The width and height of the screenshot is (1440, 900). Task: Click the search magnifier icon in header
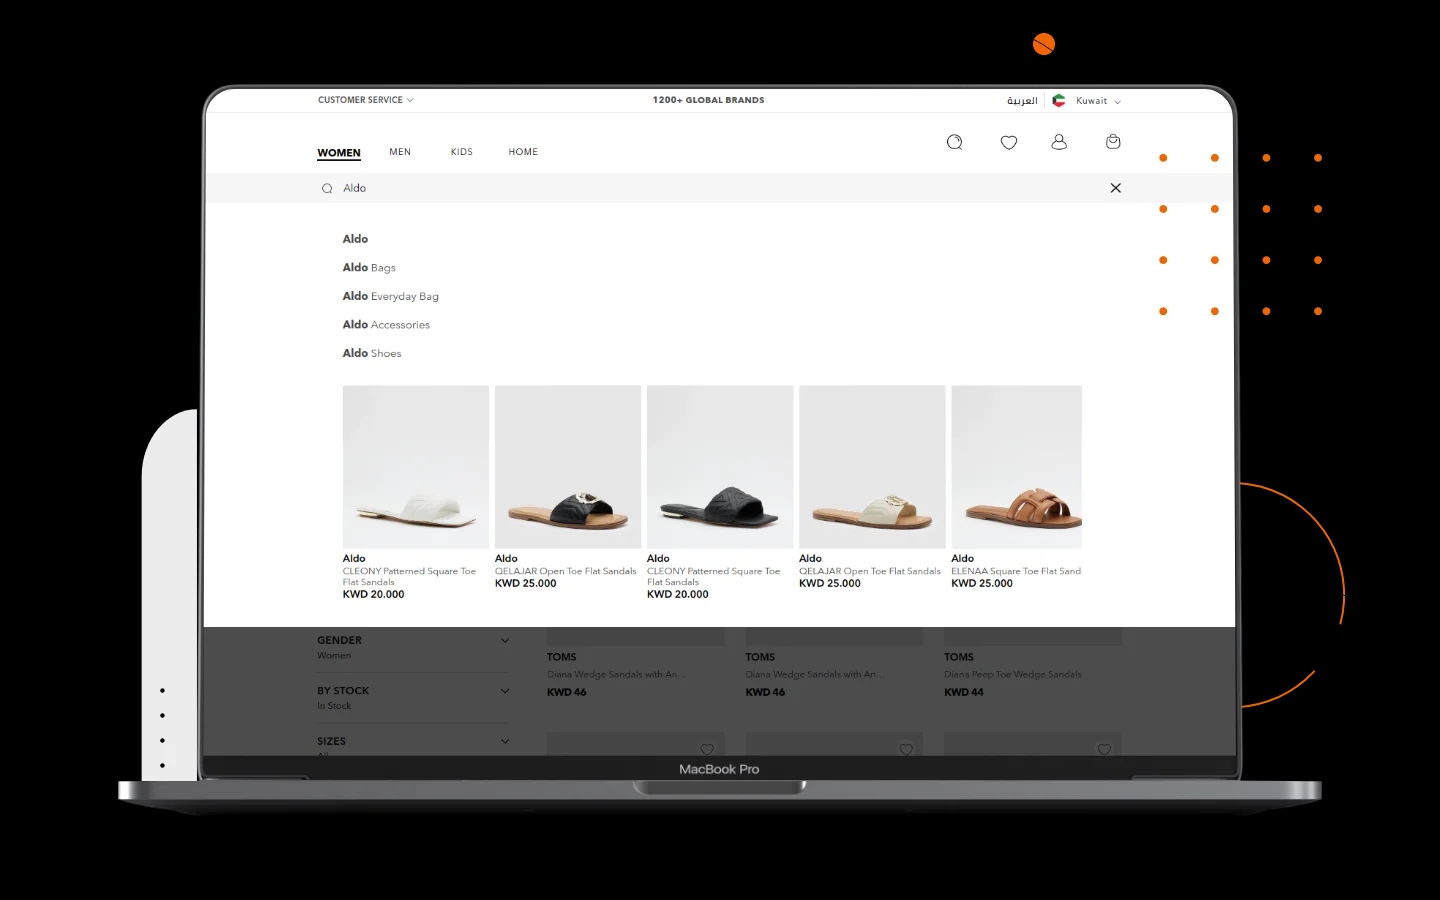(954, 142)
